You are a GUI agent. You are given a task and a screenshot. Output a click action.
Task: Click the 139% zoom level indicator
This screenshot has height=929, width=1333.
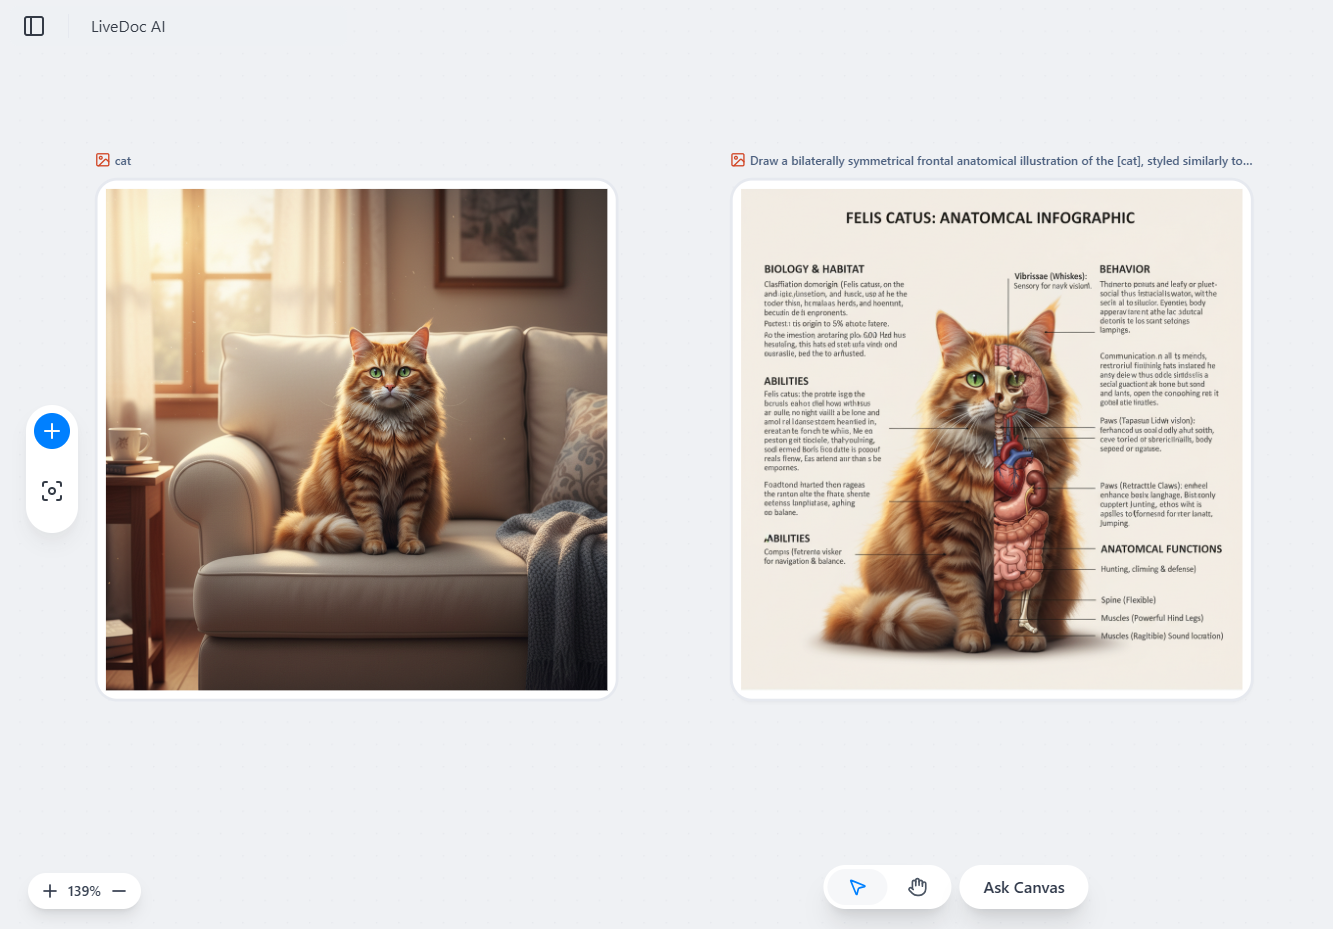click(x=84, y=890)
